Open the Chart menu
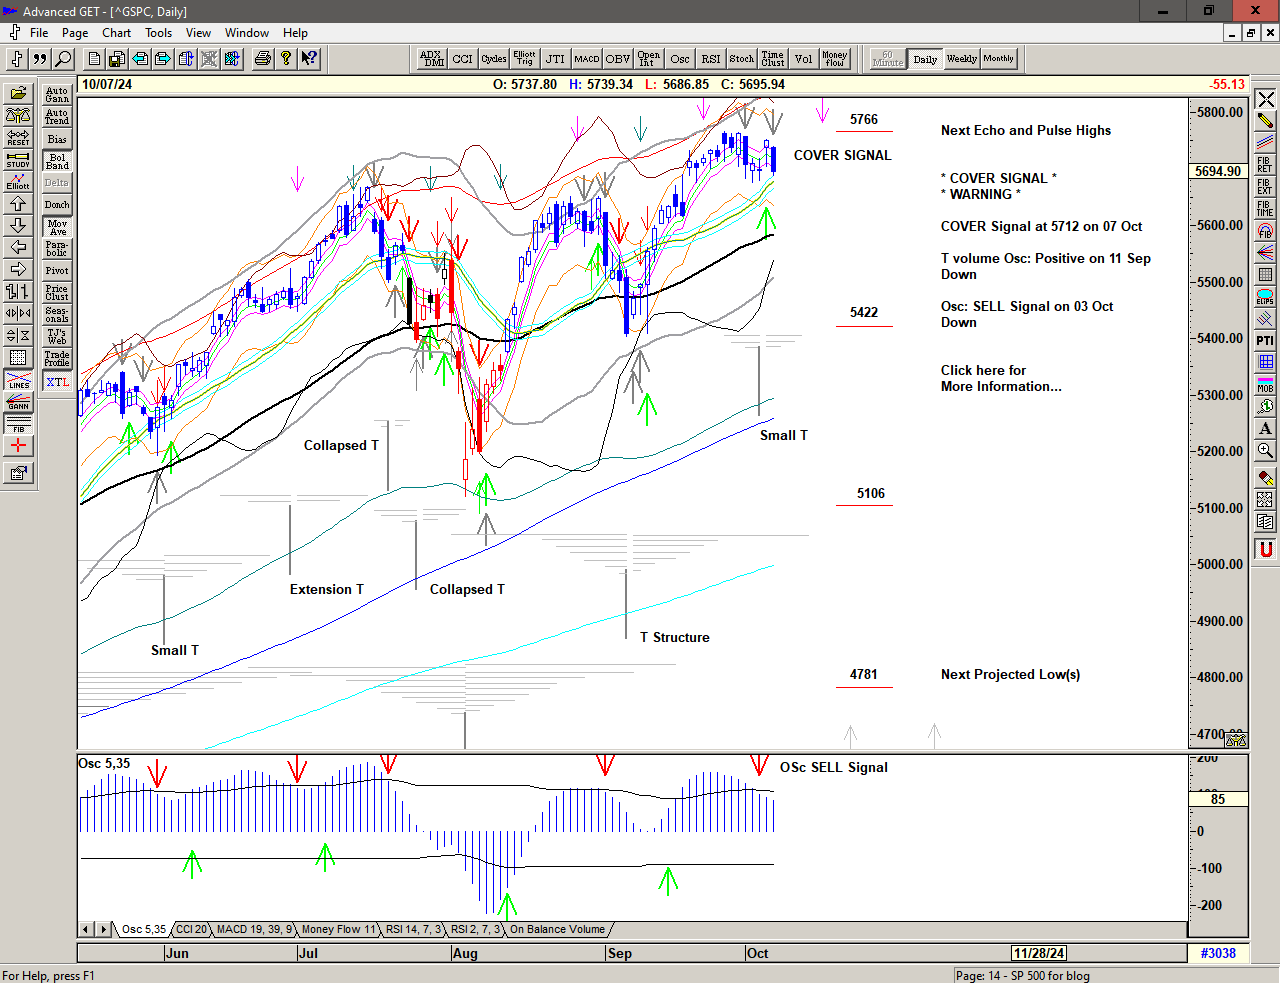This screenshot has width=1280, height=983. pyautogui.click(x=116, y=33)
